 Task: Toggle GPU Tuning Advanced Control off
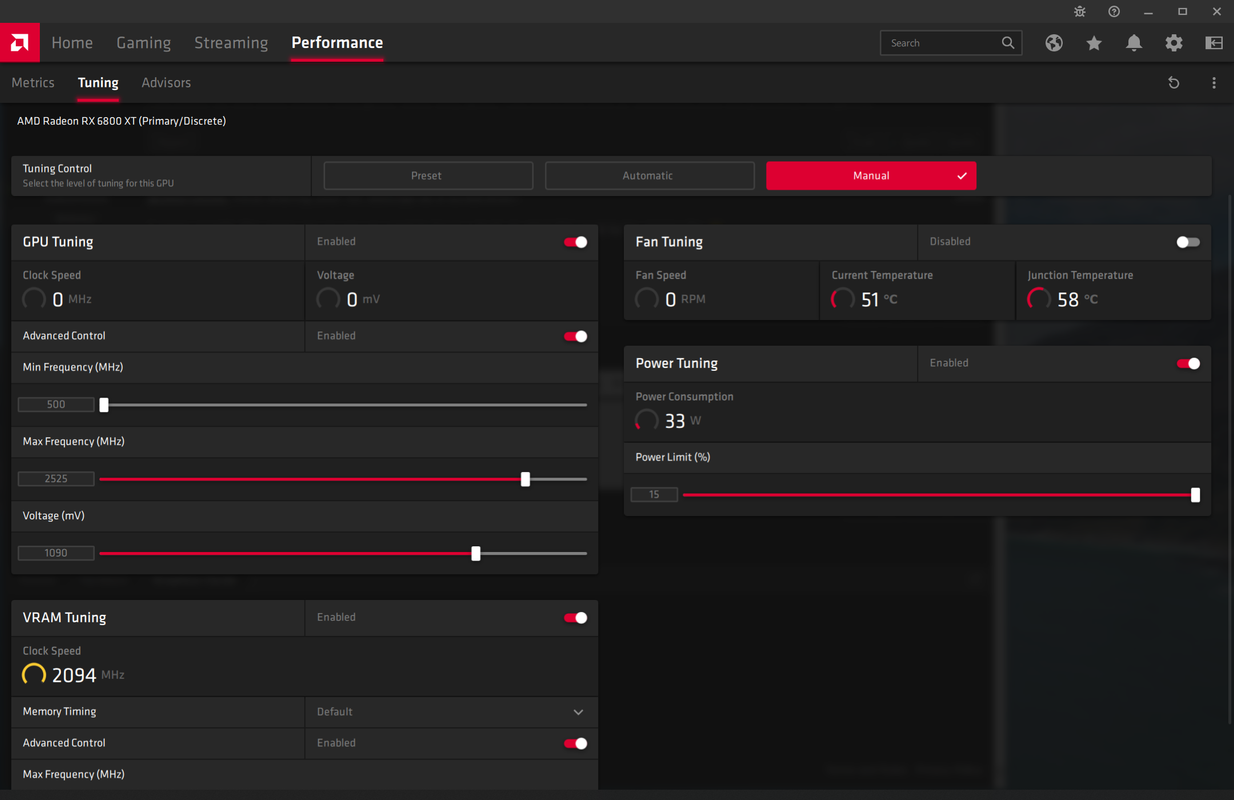click(576, 336)
